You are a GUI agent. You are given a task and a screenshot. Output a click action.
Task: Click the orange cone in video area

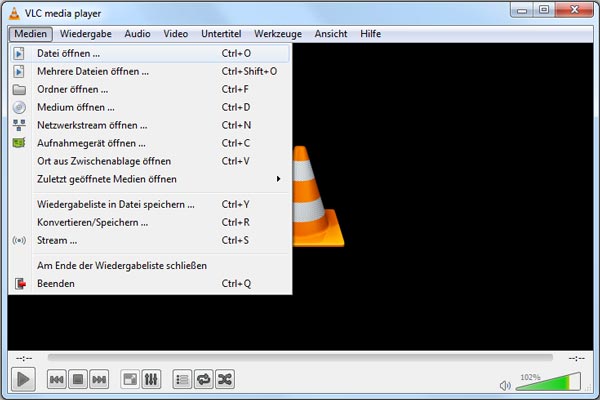click(x=318, y=196)
